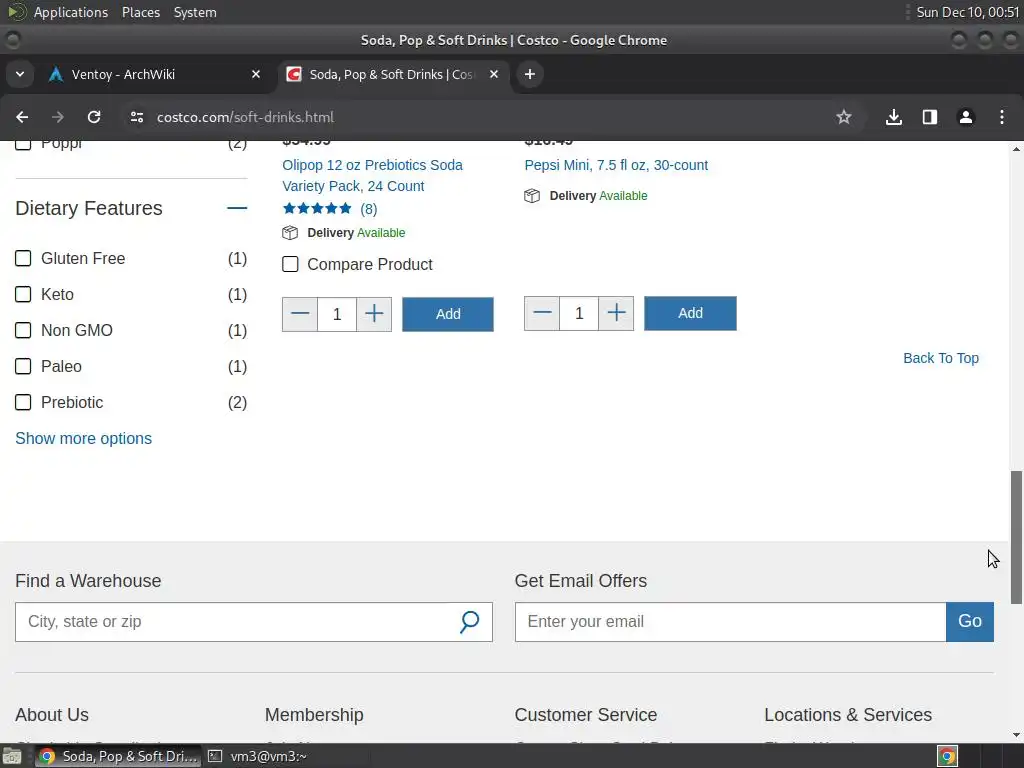Click the clock showing Sun Dec 10
This screenshot has height=768, width=1024.
pos(967,12)
